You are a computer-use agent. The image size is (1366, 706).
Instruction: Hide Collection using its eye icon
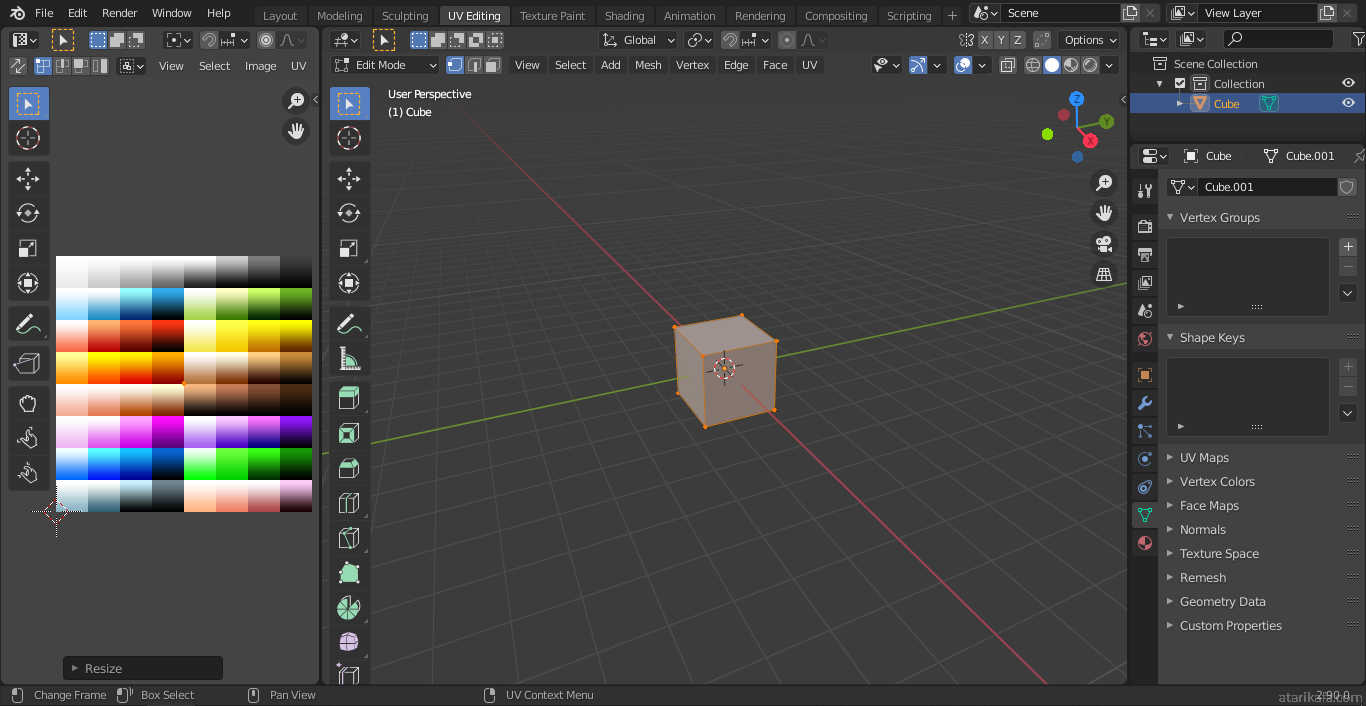click(x=1348, y=84)
